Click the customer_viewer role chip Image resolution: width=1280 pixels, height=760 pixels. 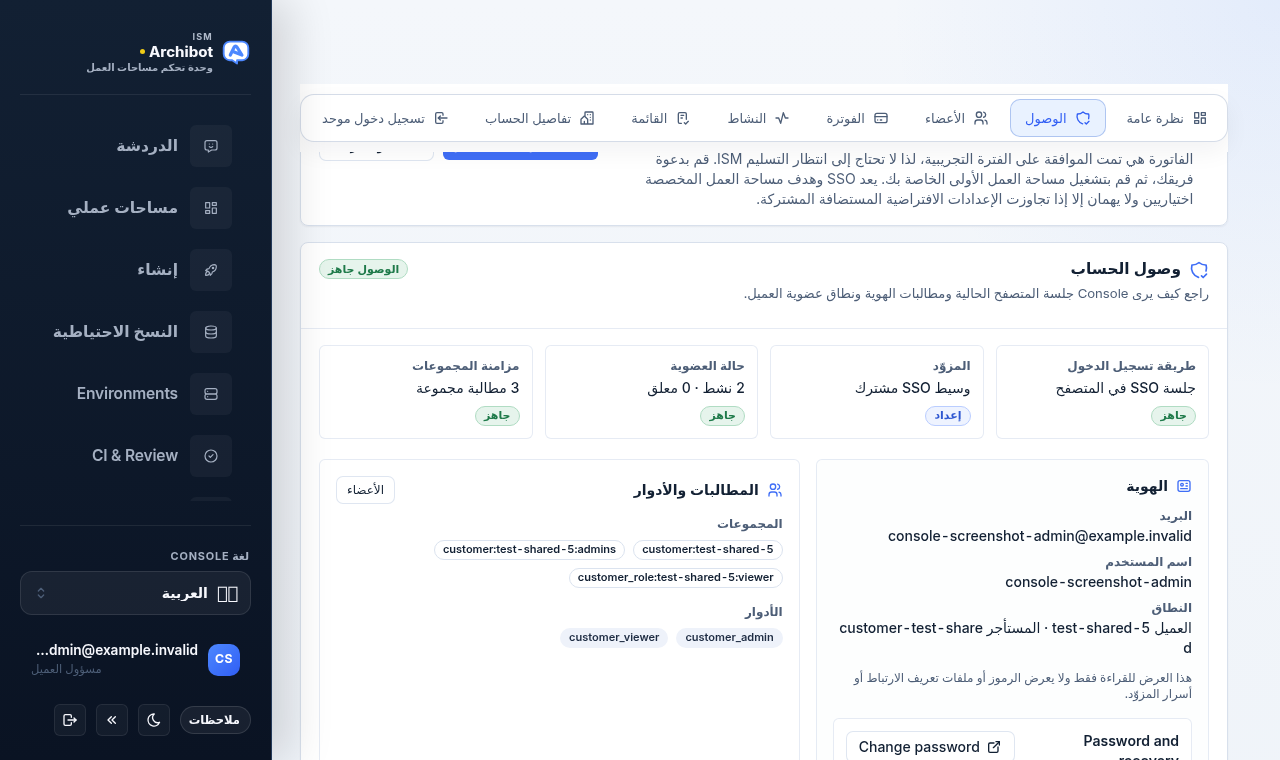pos(614,638)
